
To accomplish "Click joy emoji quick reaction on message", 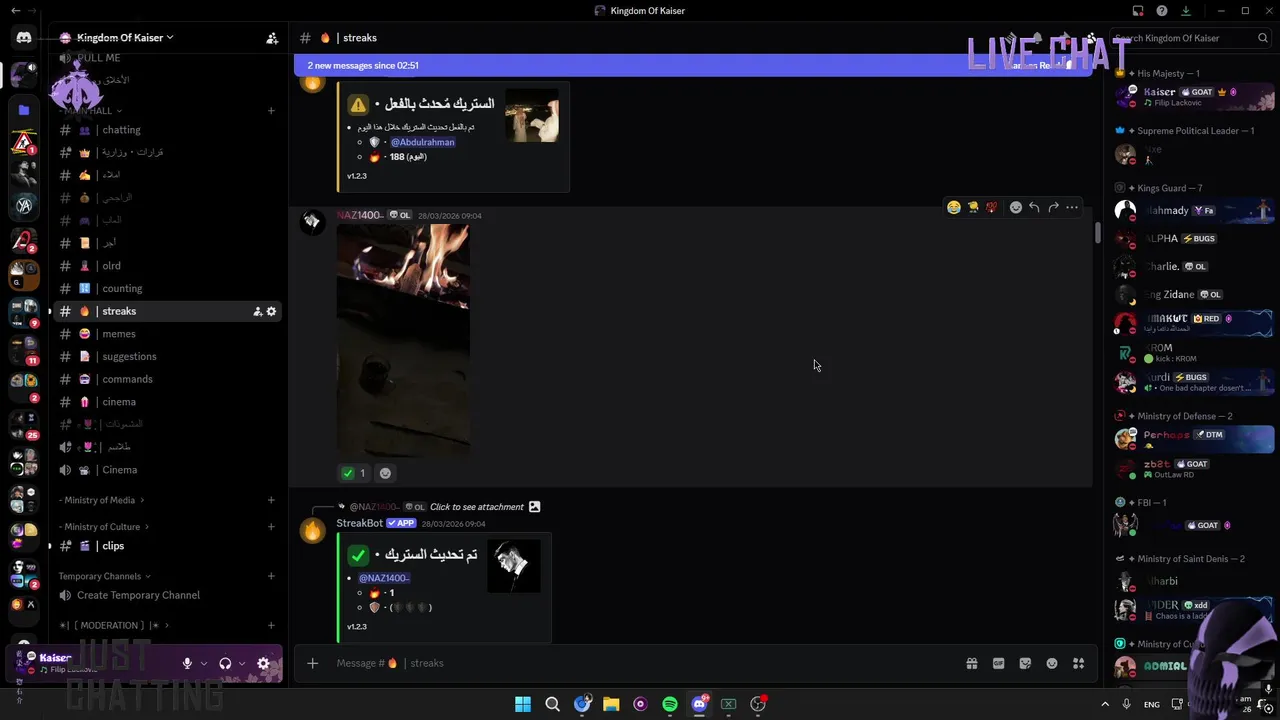I will coord(954,207).
